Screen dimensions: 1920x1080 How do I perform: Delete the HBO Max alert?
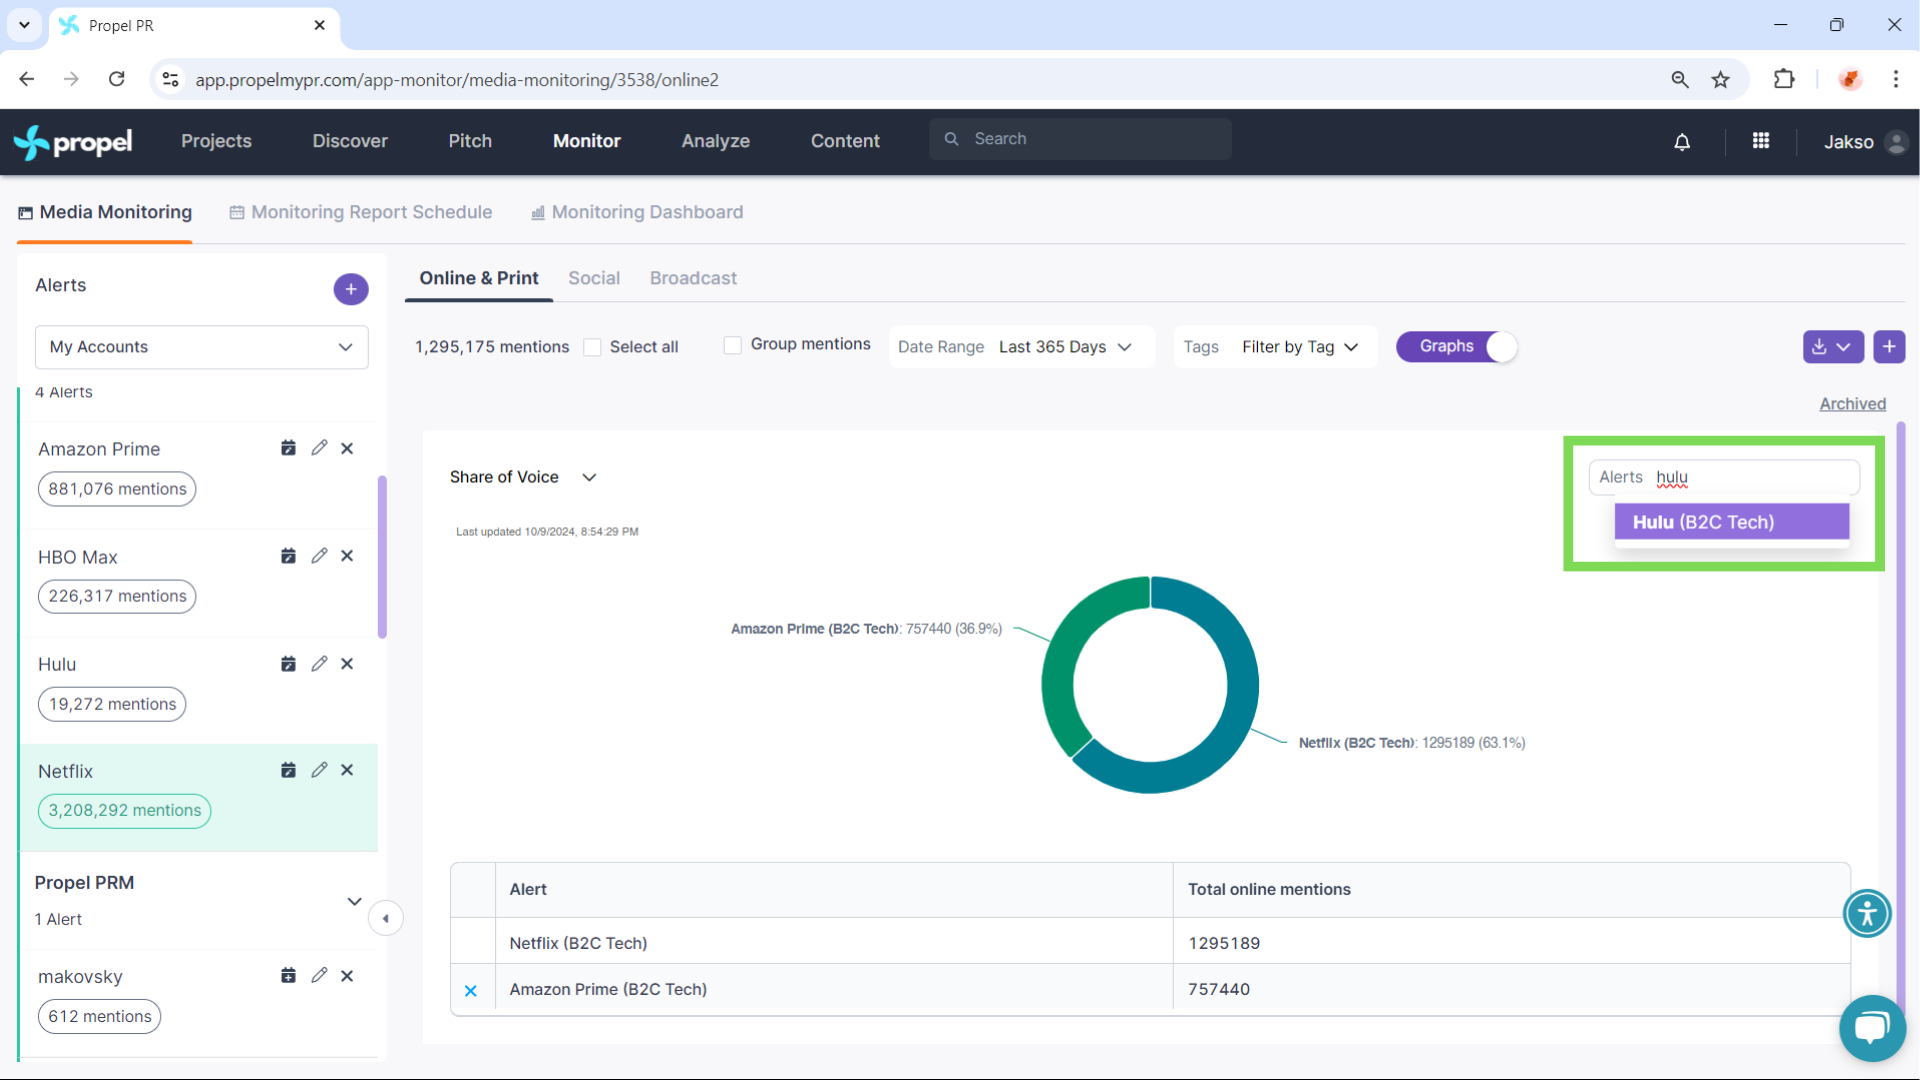click(347, 555)
